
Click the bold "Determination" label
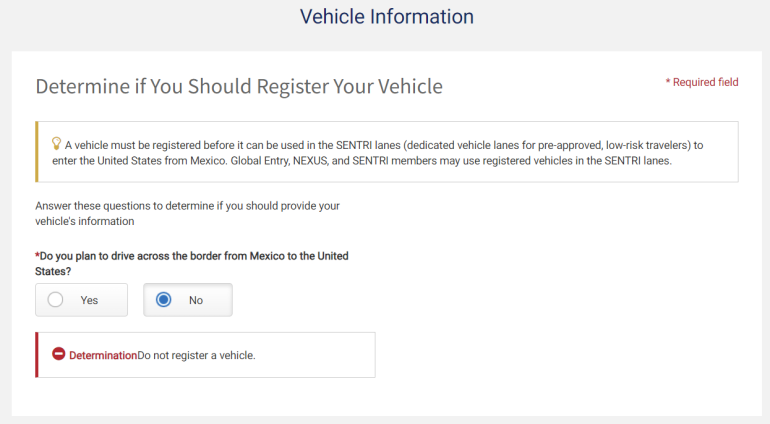click(x=102, y=355)
